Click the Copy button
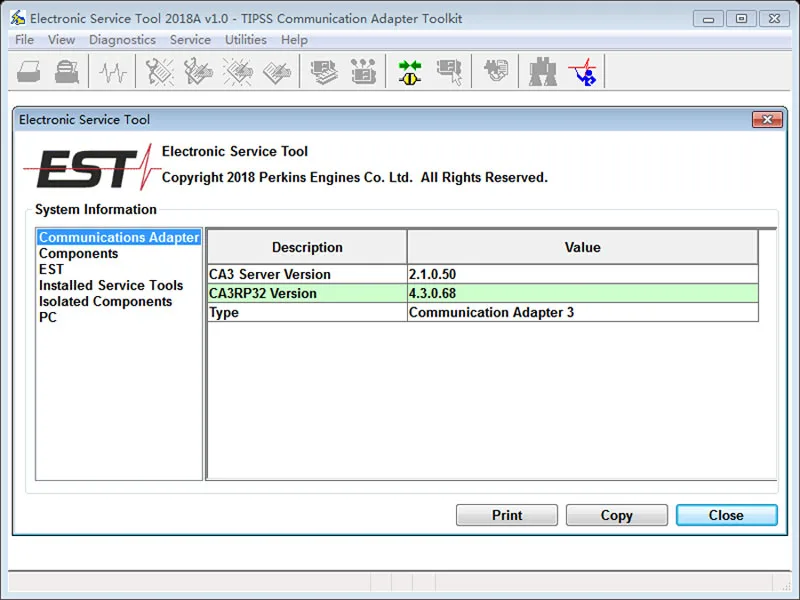 click(616, 515)
